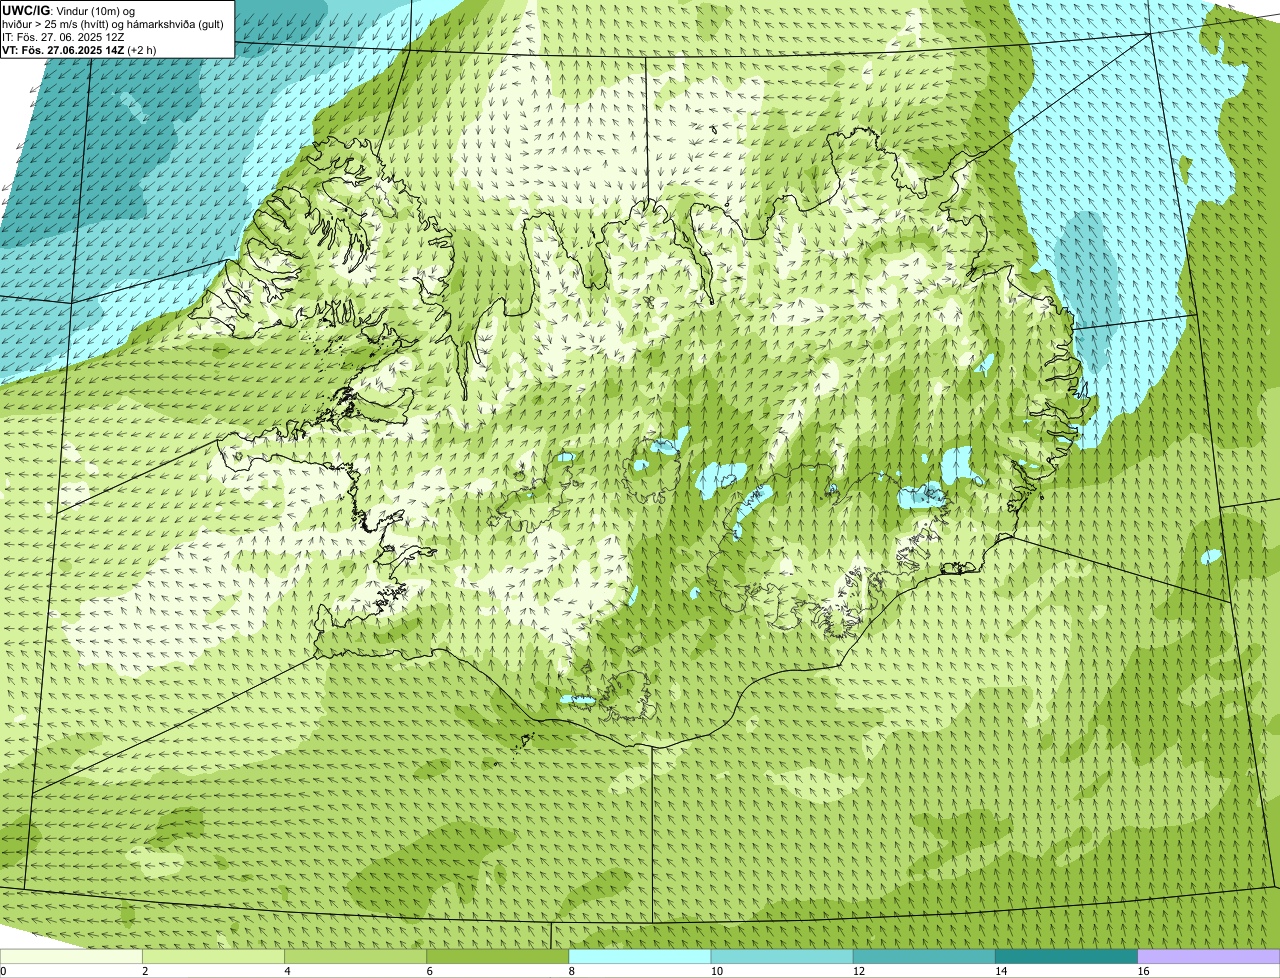Click the valid time text 'VT: Fös. 27.06.2025 14Z (+2 h)'
Image resolution: width=1280 pixels, height=978 pixels.
tap(79, 49)
